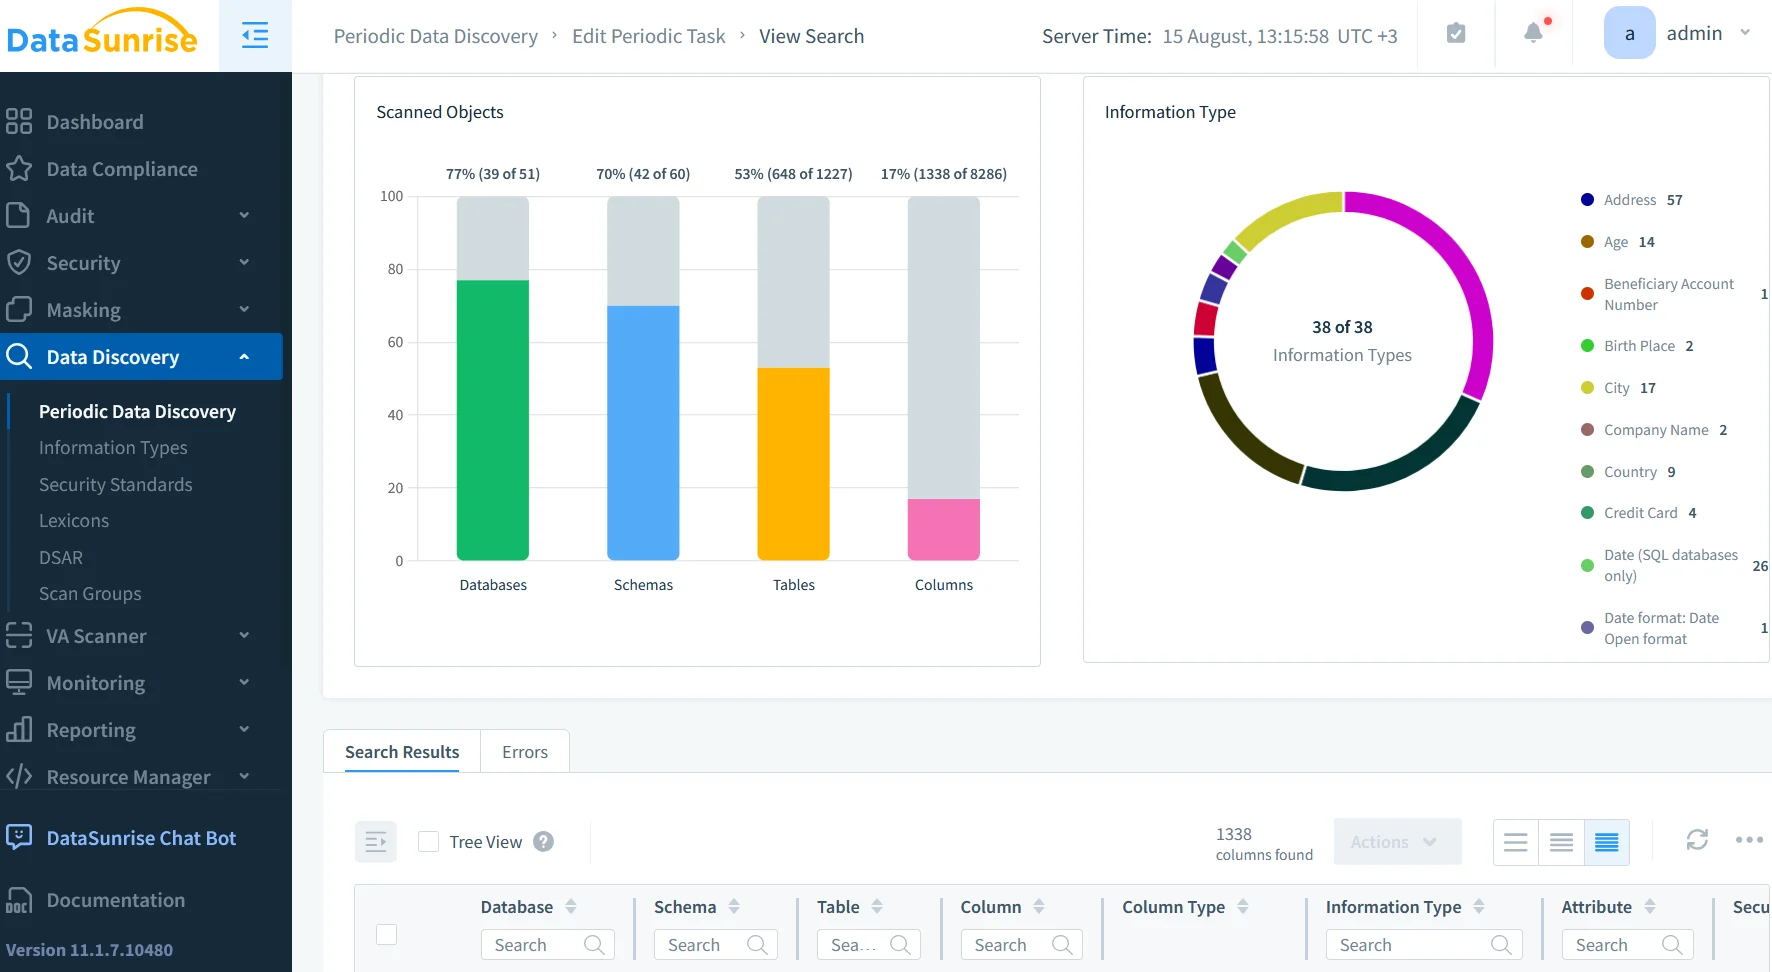Open notifications via the bell icon
This screenshot has height=972, width=1772.
pyautogui.click(x=1532, y=34)
